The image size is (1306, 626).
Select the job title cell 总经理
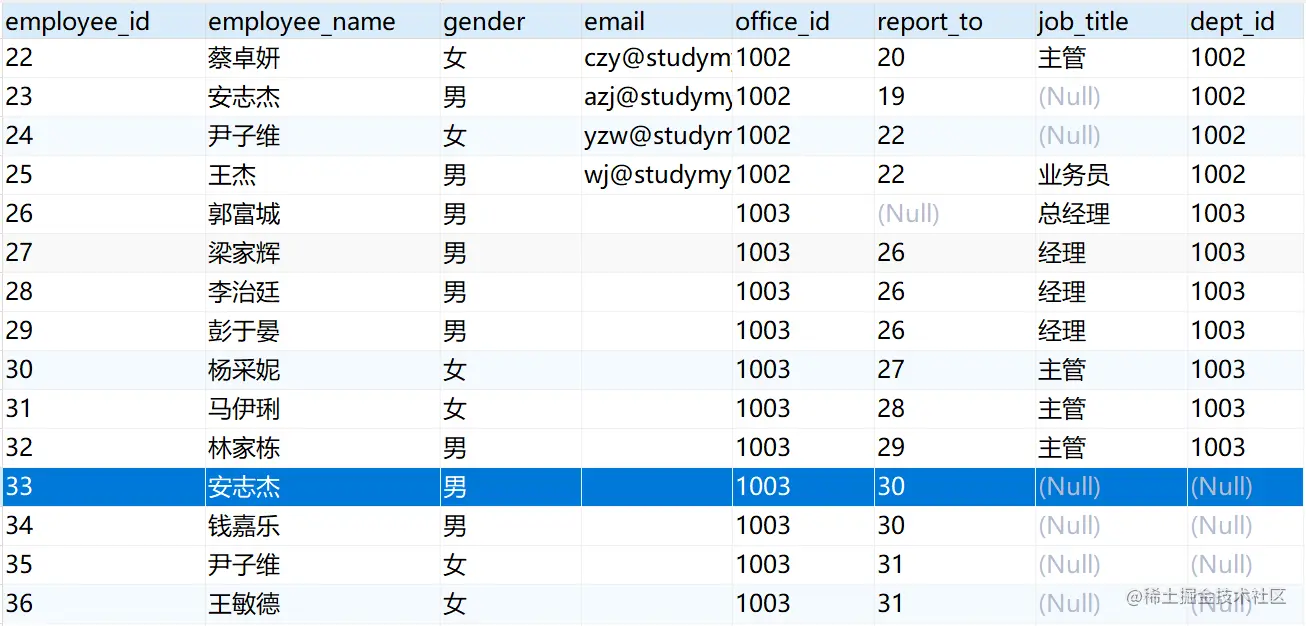[x=1111, y=214]
